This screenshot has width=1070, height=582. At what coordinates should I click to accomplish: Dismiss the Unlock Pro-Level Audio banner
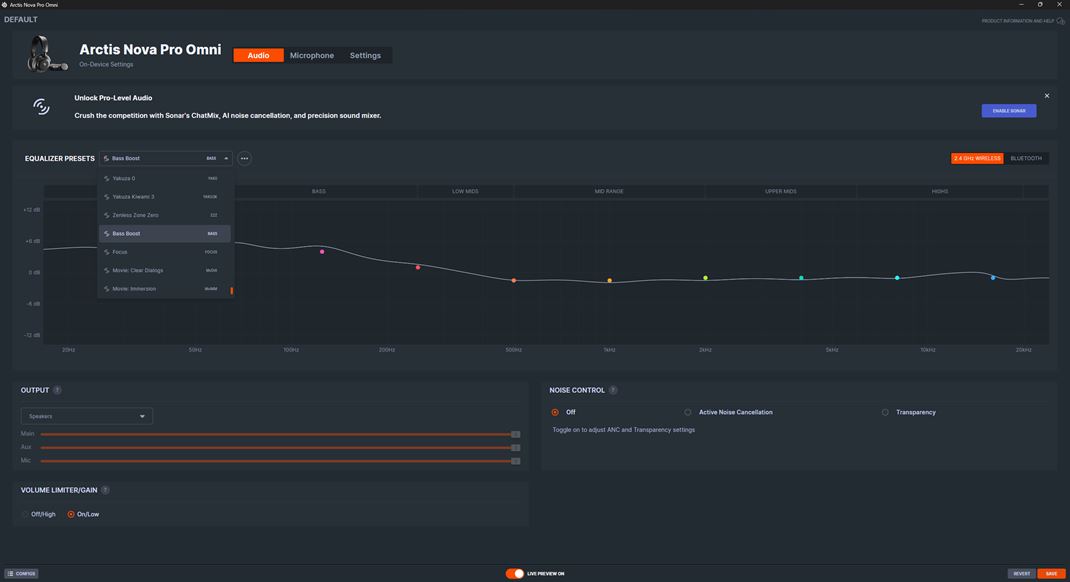(x=1047, y=96)
